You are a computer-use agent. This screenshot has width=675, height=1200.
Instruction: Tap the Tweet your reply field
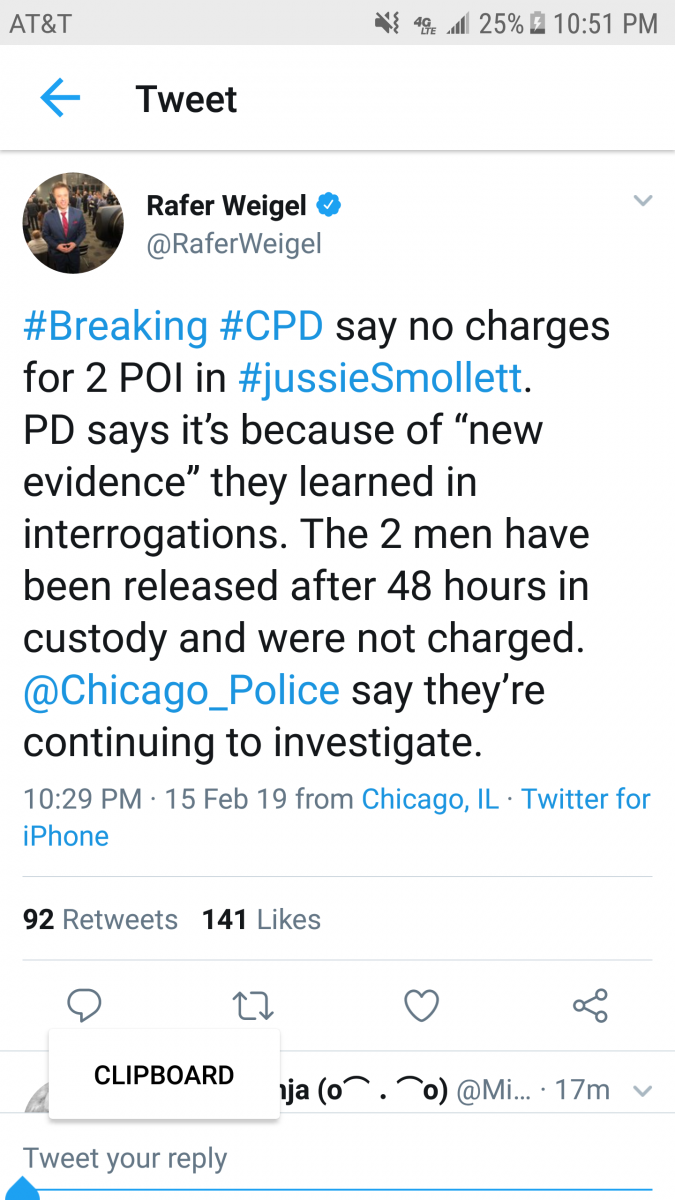(300, 1158)
